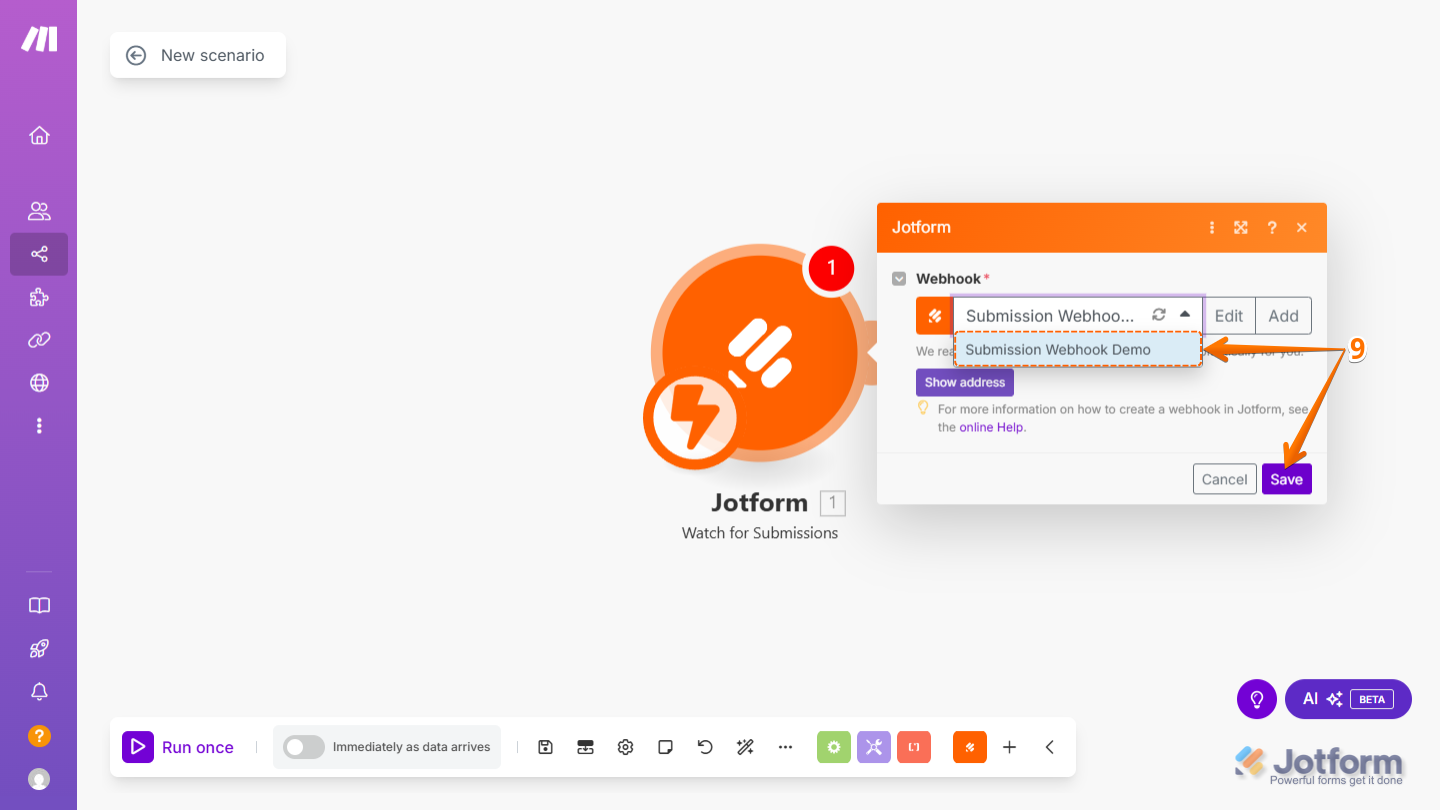Toggle the Webhook section checkbox
This screenshot has width=1440, height=810.
pyautogui.click(x=899, y=278)
